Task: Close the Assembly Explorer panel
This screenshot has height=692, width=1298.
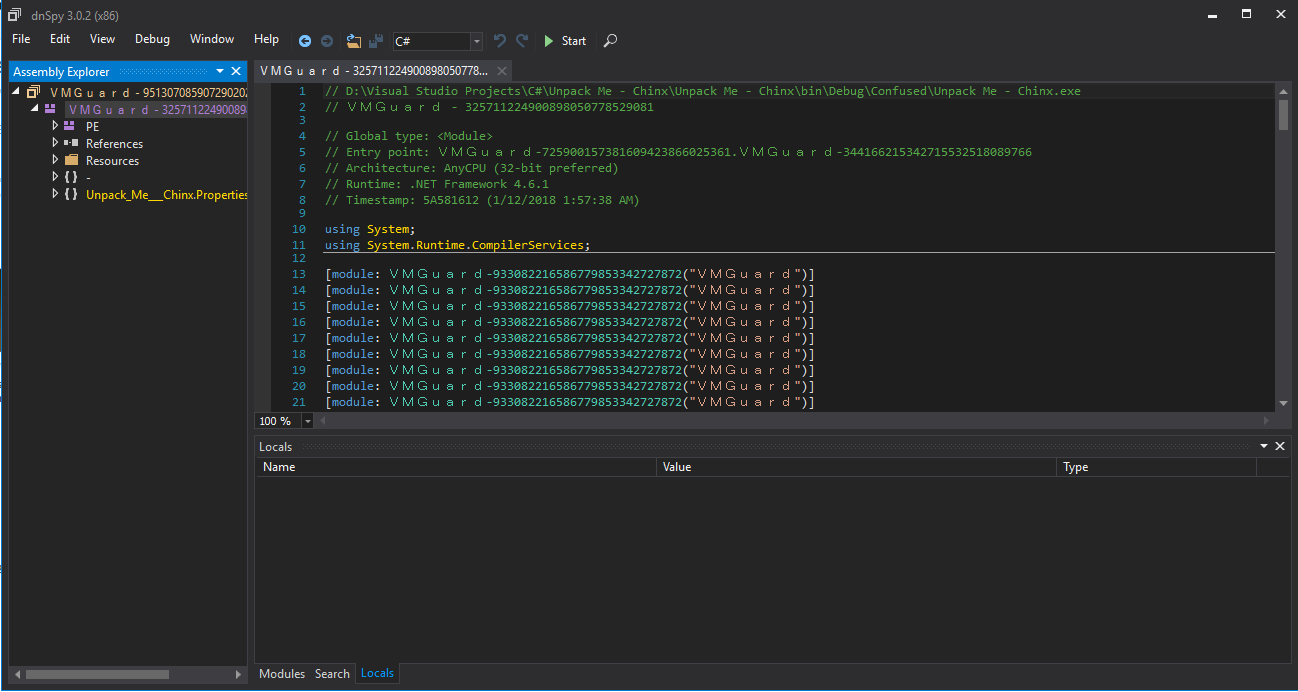Action: click(236, 71)
